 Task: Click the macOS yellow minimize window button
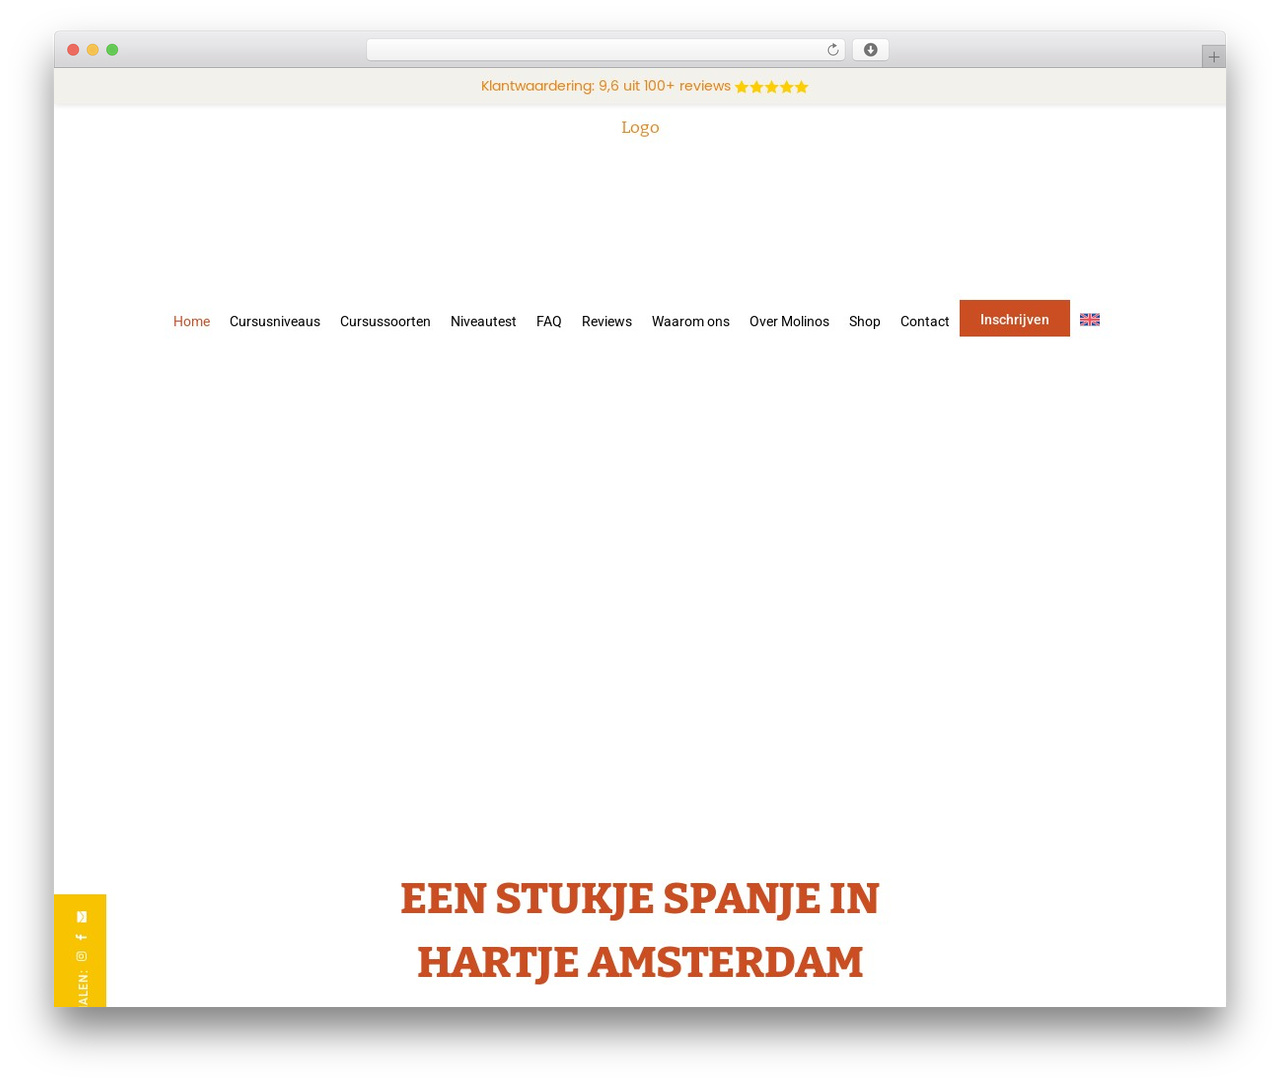click(92, 50)
